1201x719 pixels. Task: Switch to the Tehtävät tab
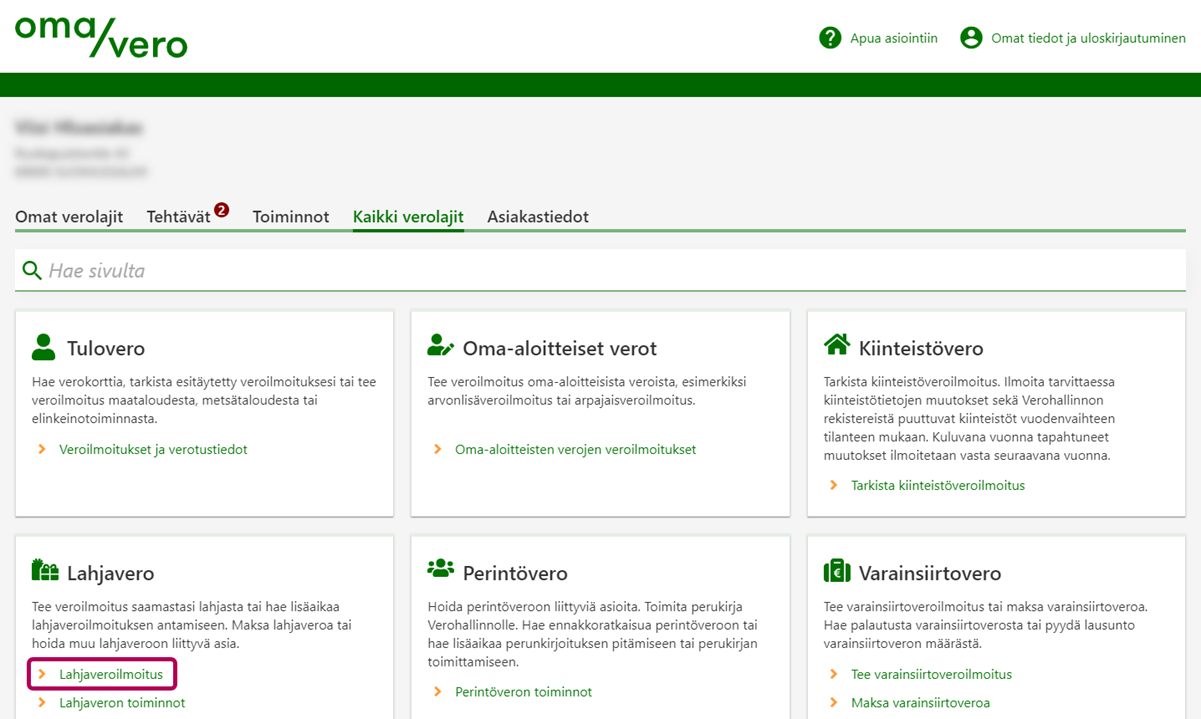click(x=179, y=217)
